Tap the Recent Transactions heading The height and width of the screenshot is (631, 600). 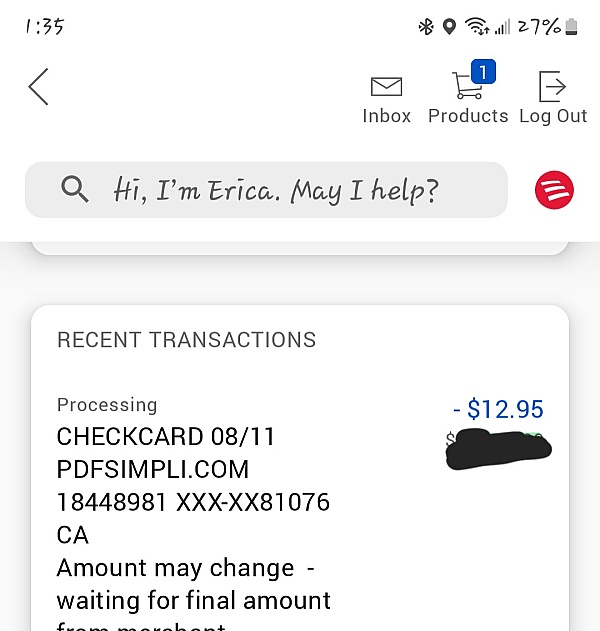click(x=186, y=340)
